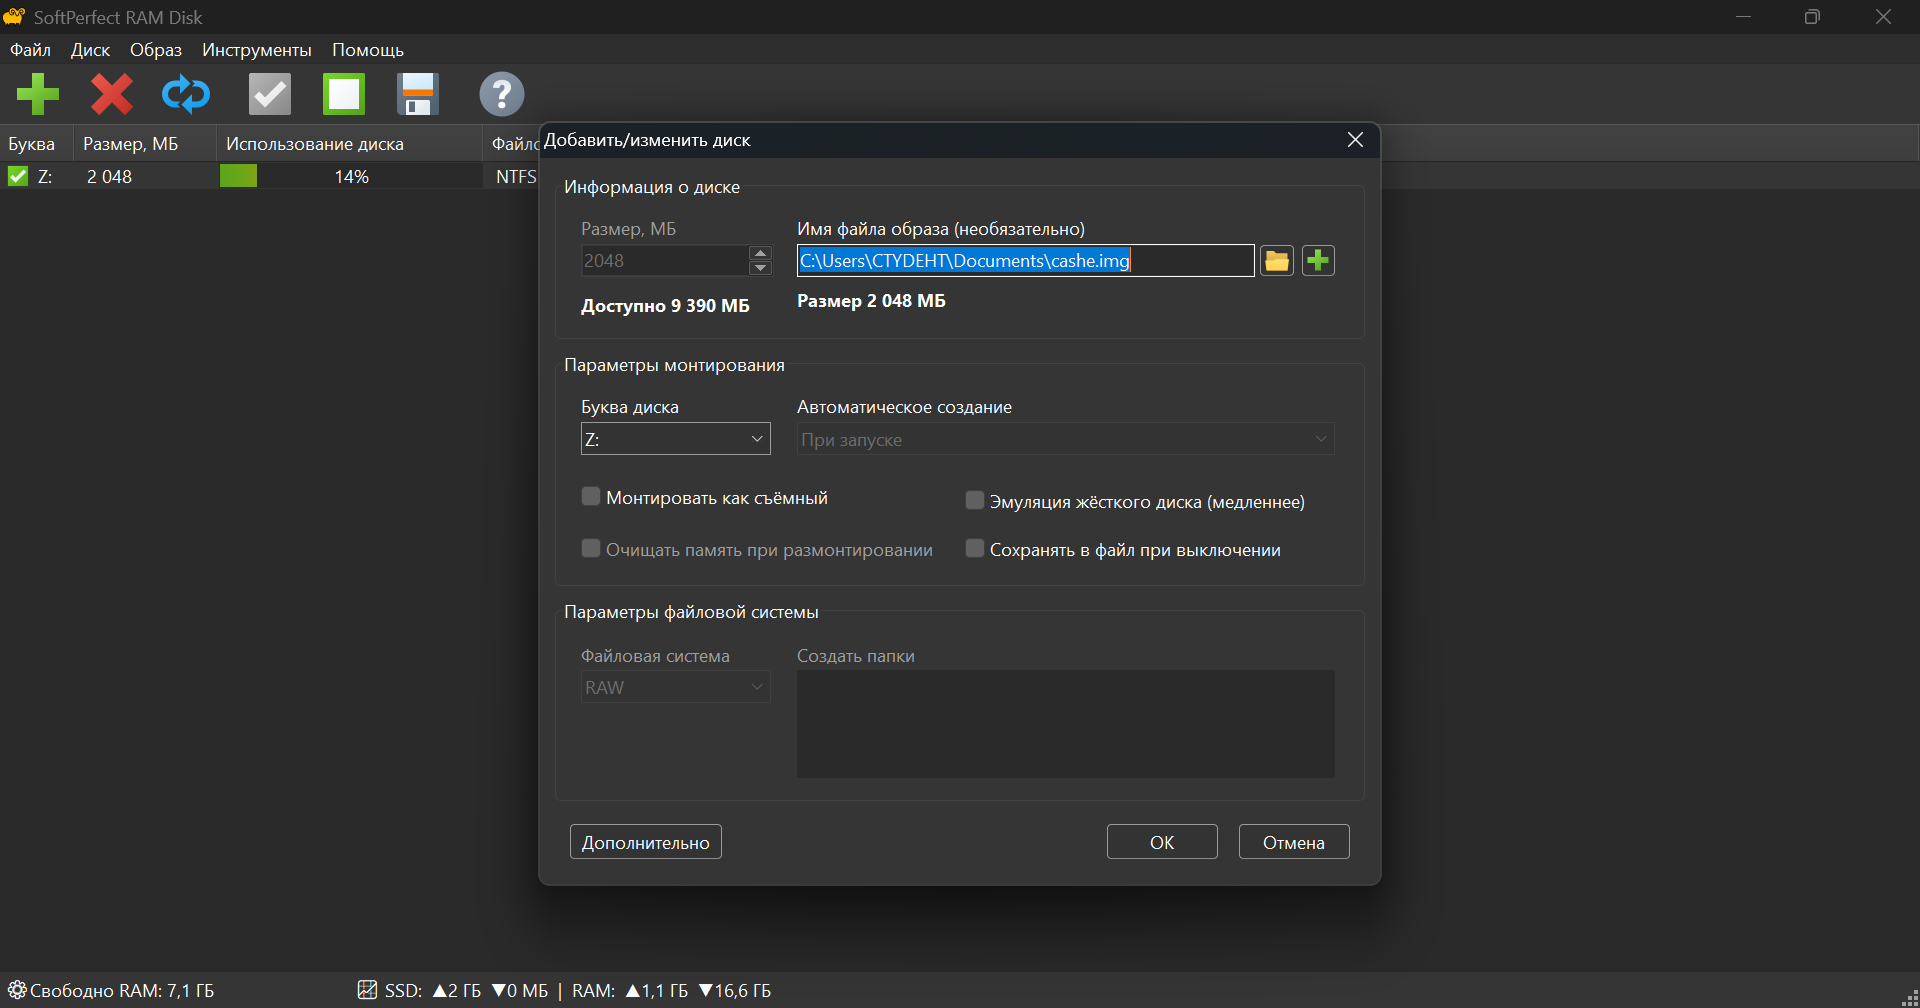
Task: Open the Образ menu
Action: click(156, 50)
